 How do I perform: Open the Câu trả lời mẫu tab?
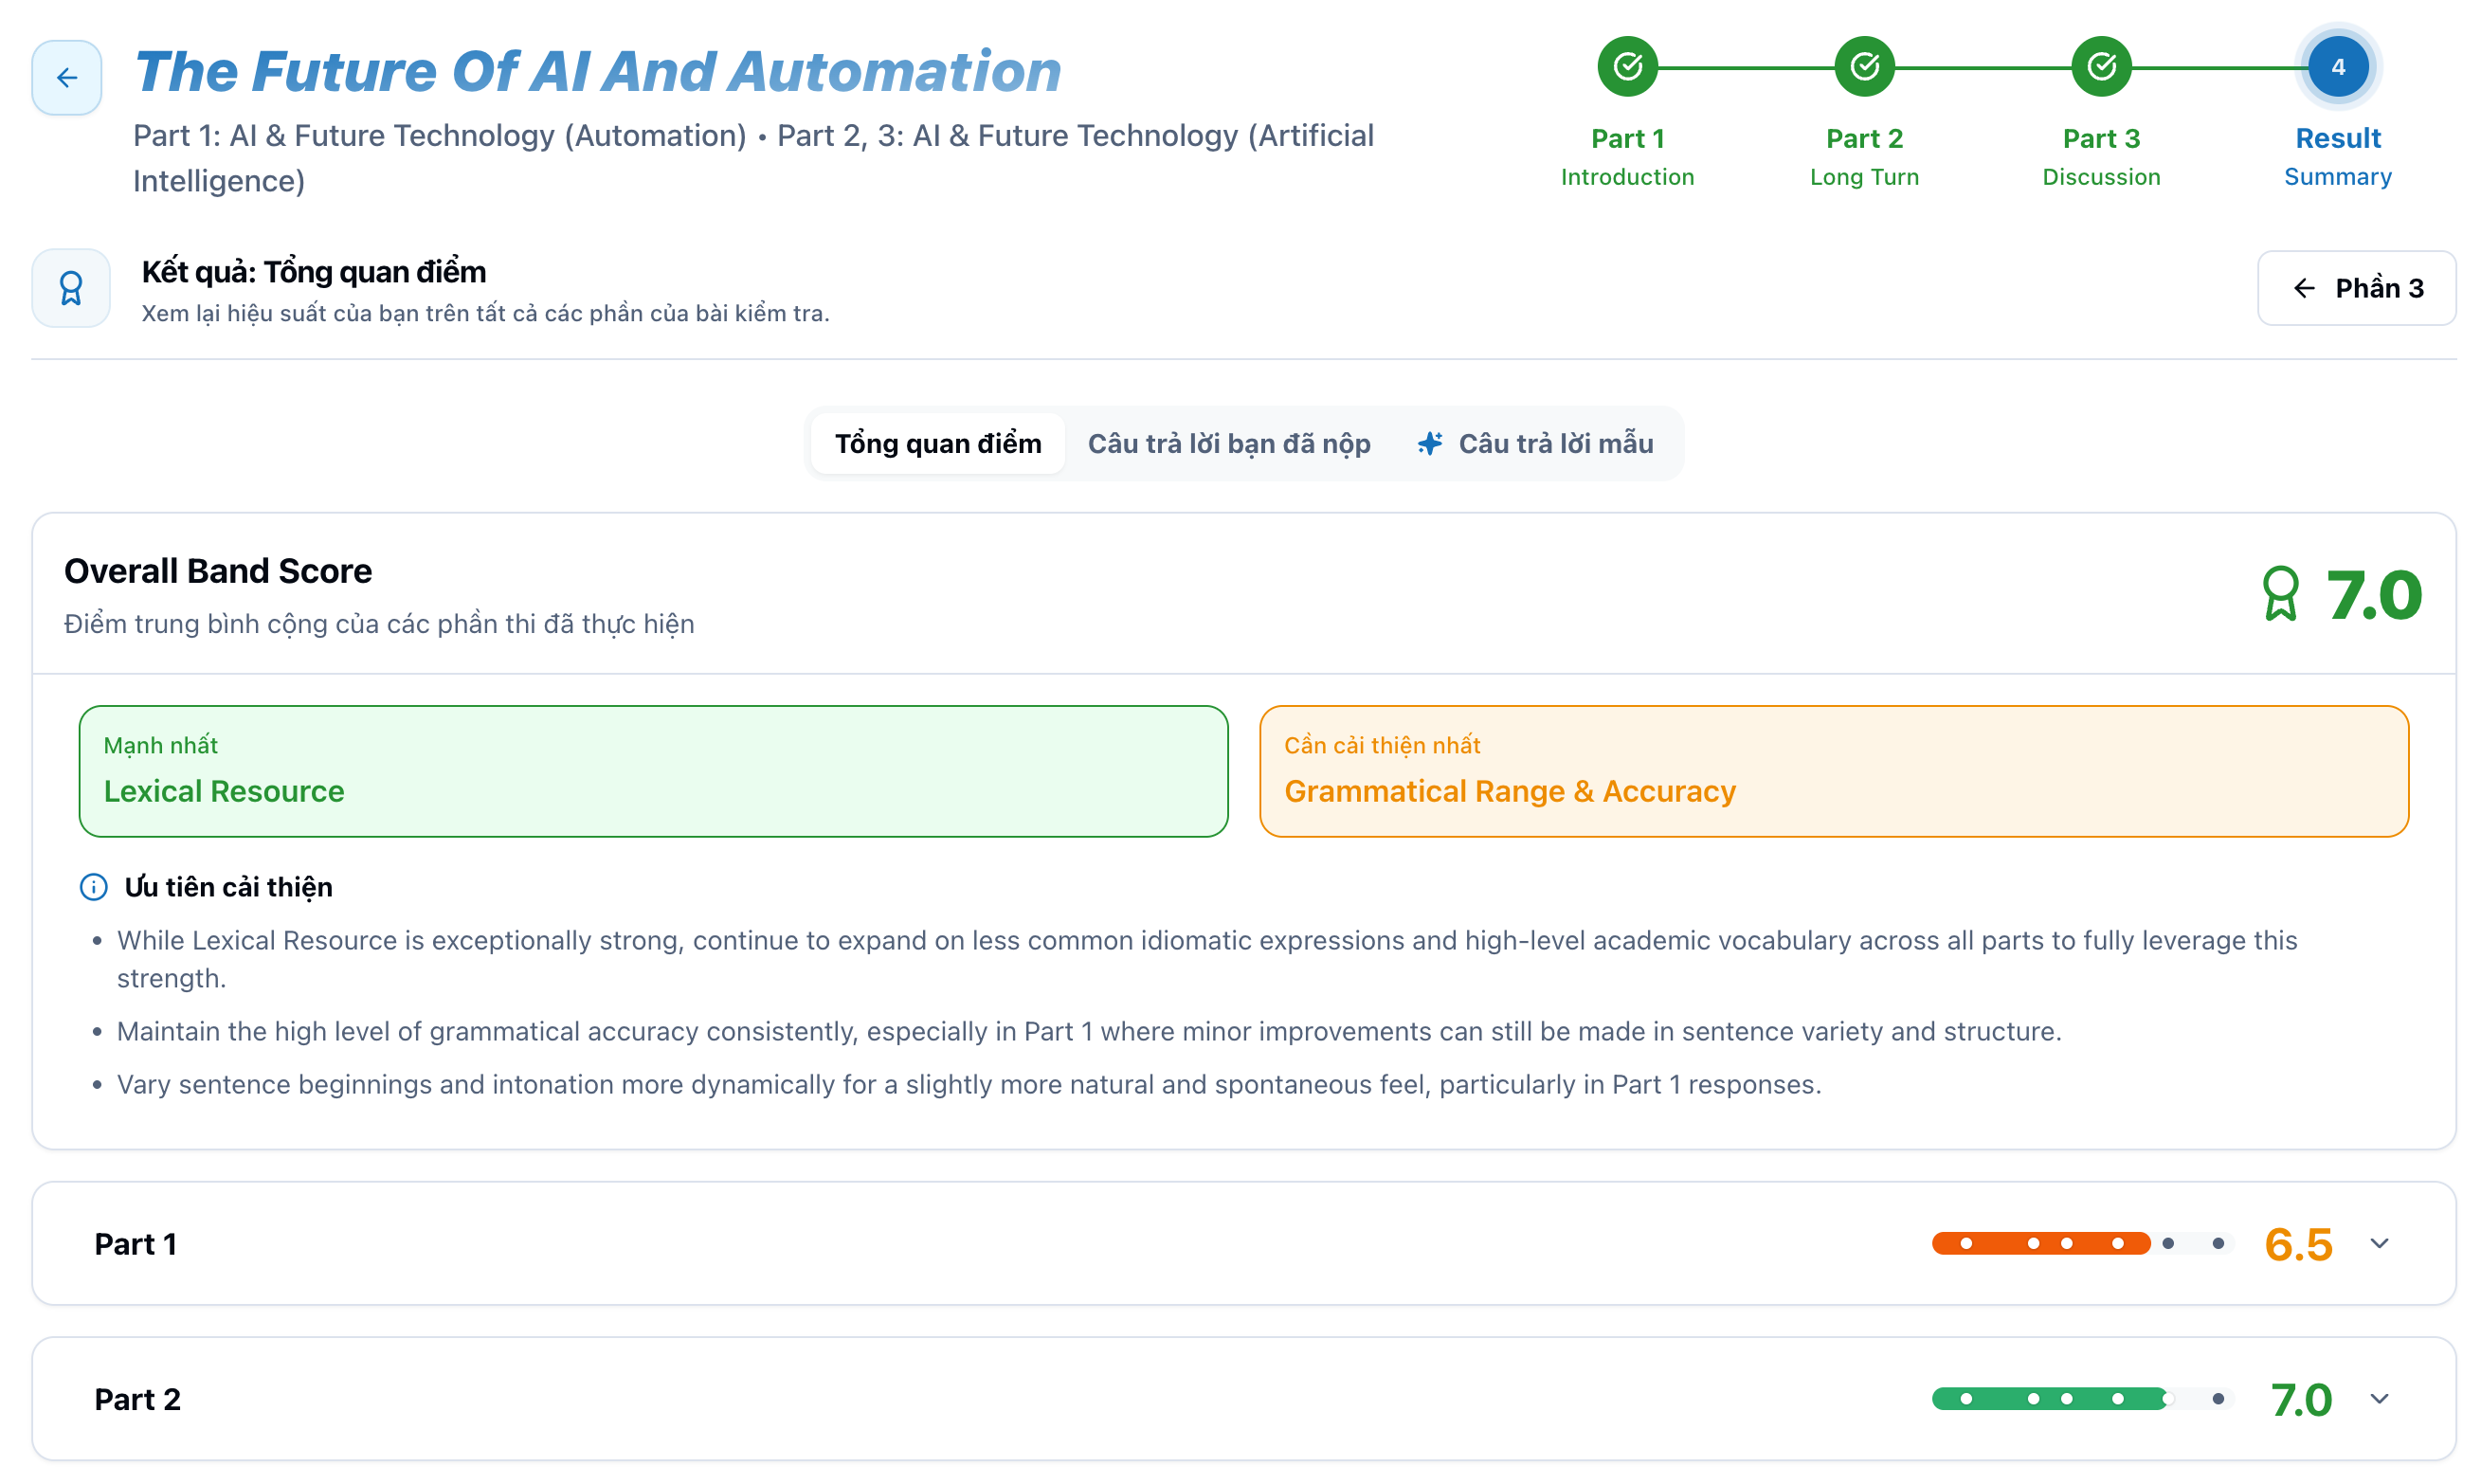coord(1556,443)
